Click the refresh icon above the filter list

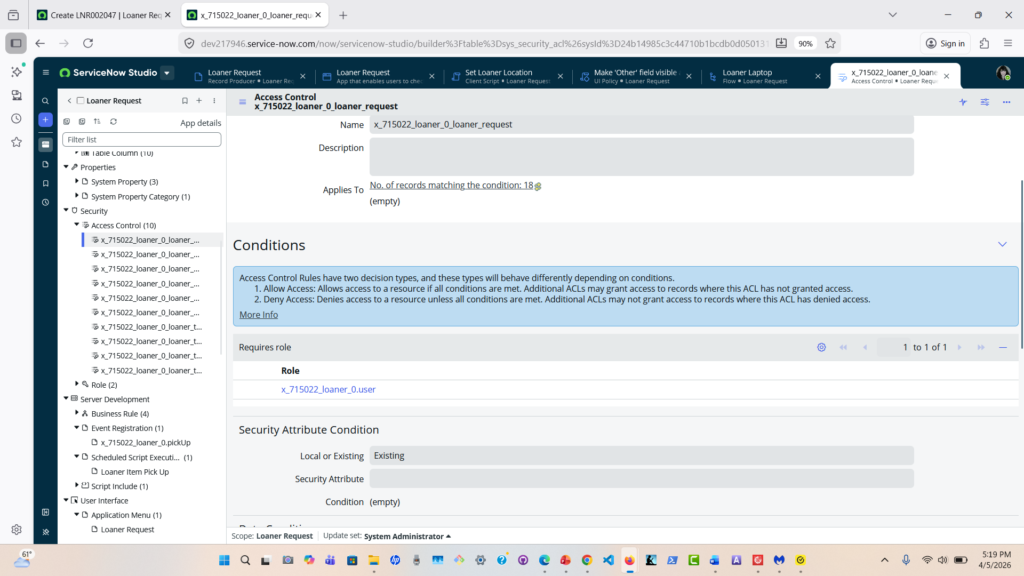[113, 122]
